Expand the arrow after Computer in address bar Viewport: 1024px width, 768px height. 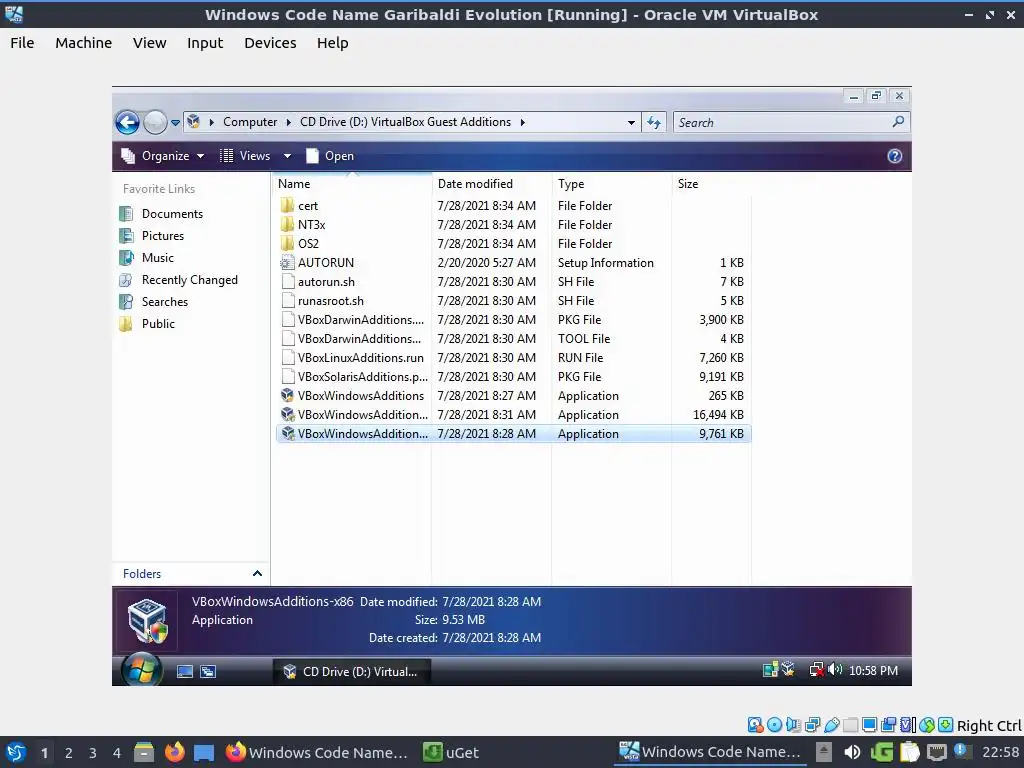(x=288, y=122)
